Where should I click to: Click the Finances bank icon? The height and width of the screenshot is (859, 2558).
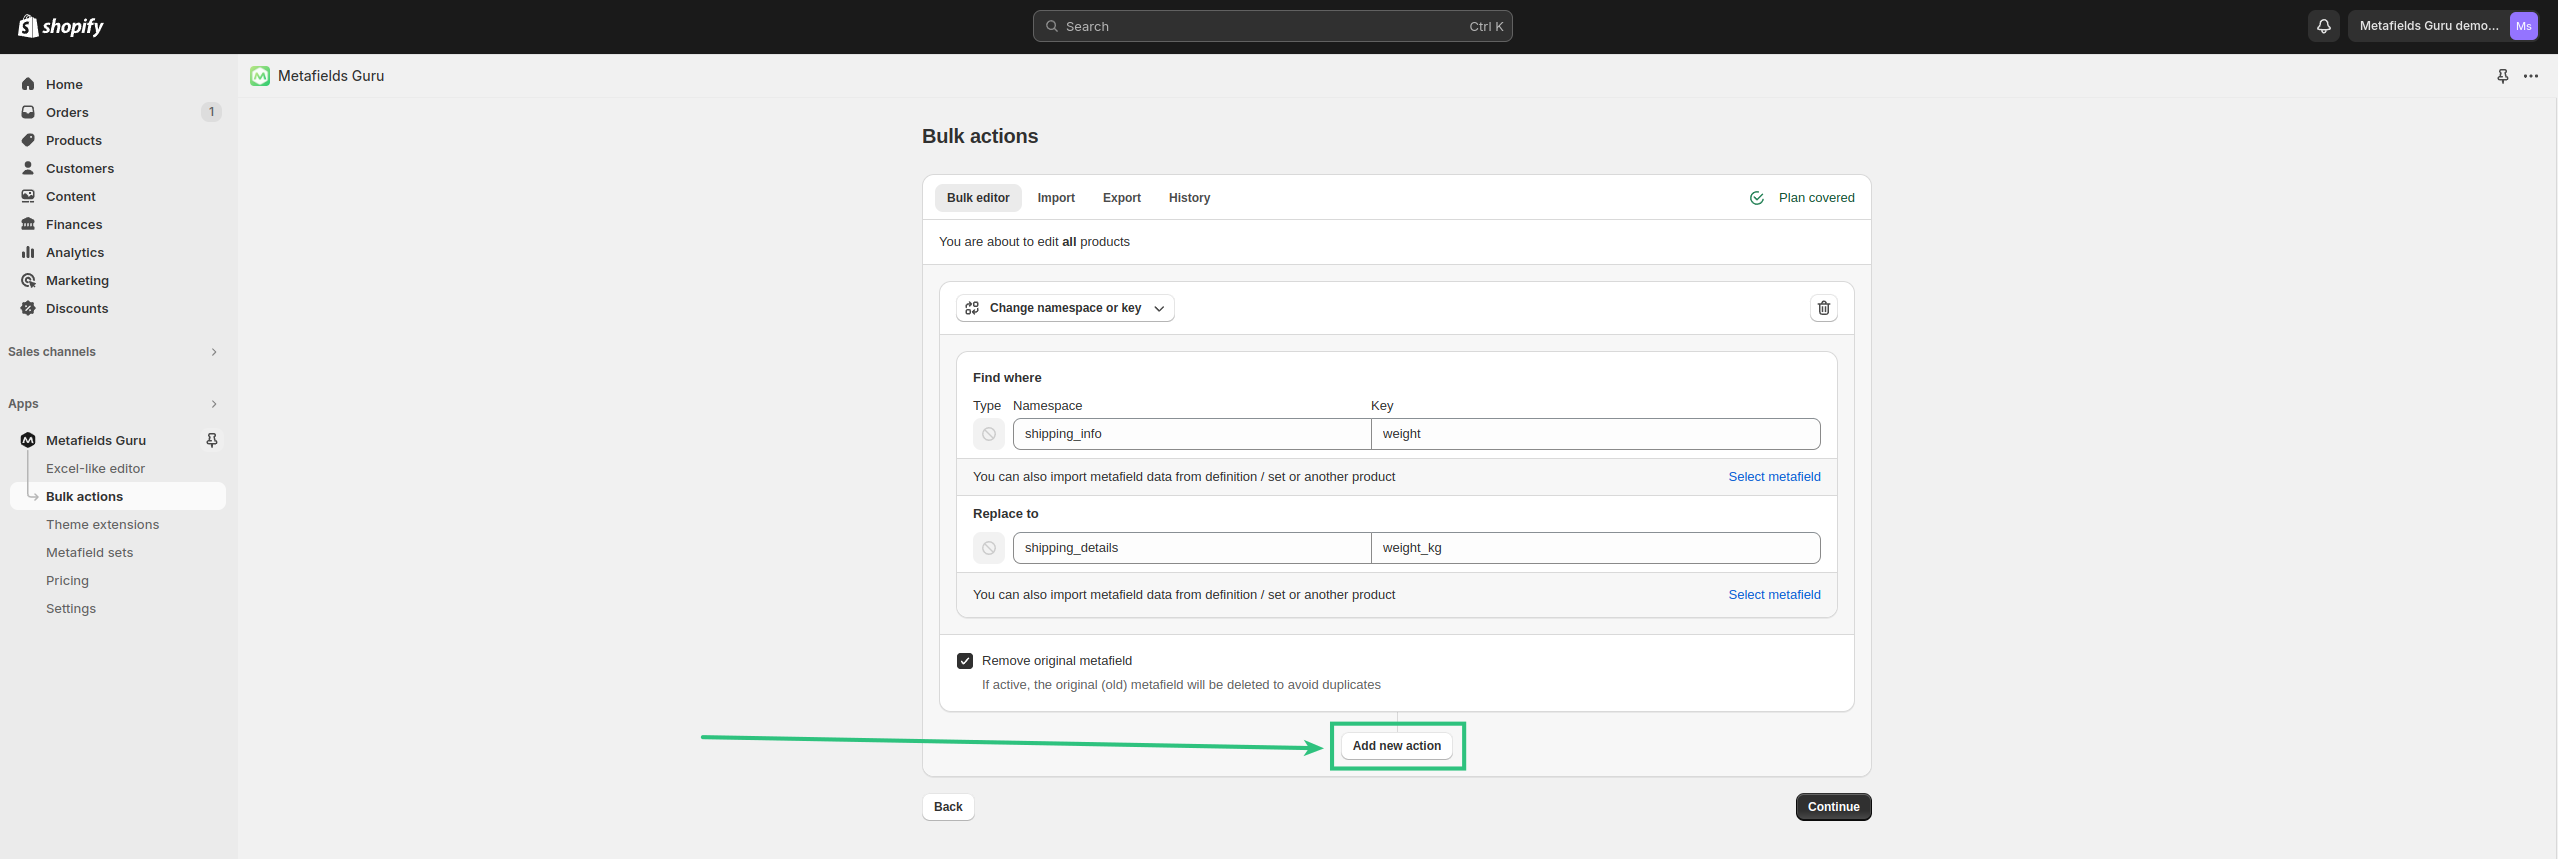pyautogui.click(x=28, y=224)
